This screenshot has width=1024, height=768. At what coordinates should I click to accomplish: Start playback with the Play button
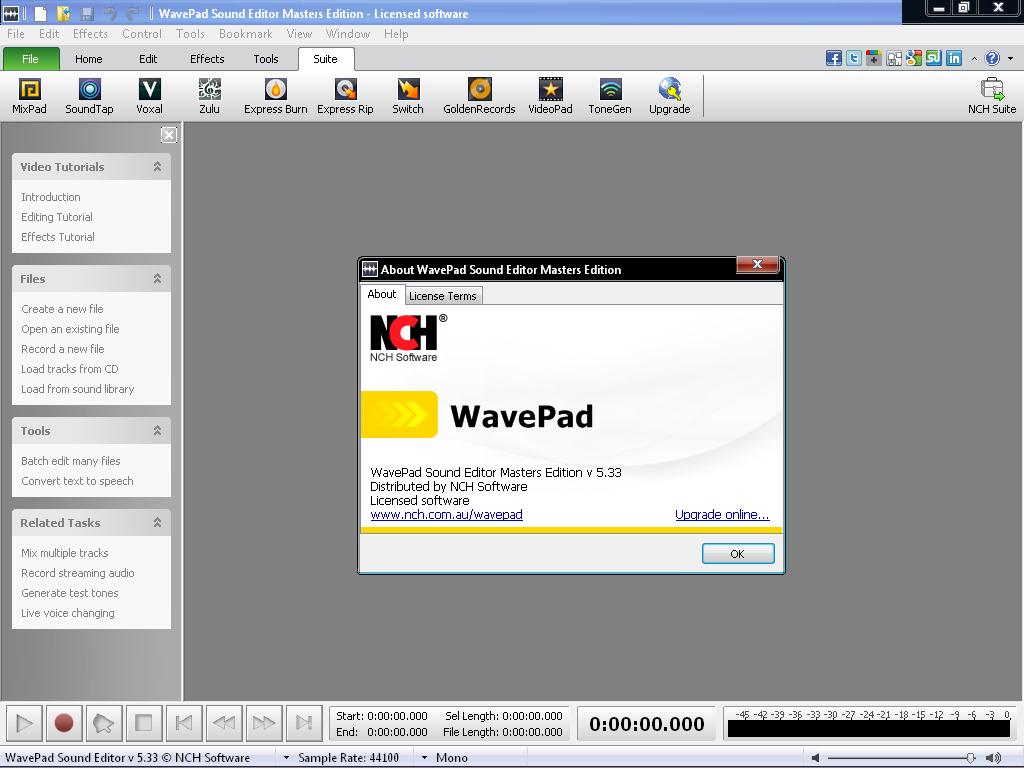[x=24, y=723]
